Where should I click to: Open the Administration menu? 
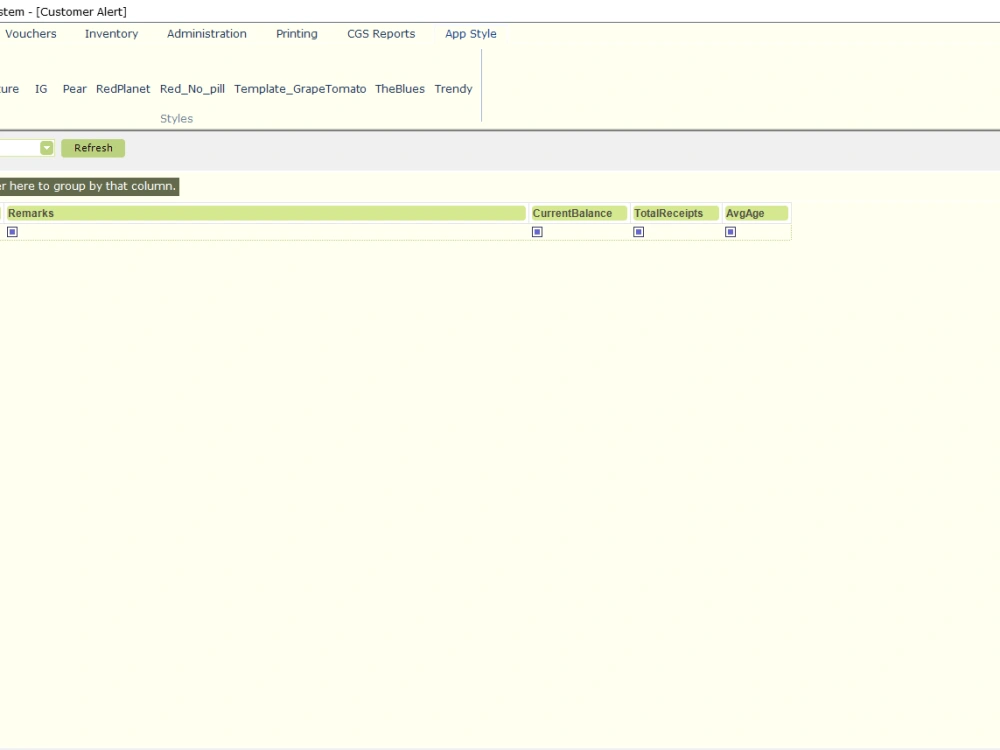coord(207,34)
